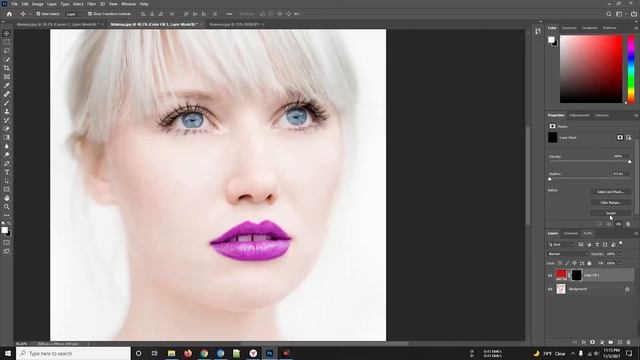Click the add vector mask button
Screen dimensions: 640x360
point(629,138)
